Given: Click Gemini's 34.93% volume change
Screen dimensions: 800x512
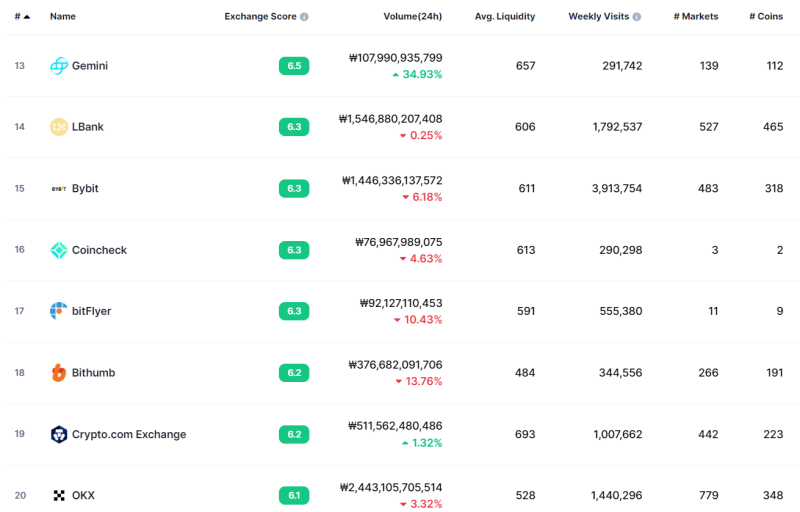Looking at the screenshot, I should [x=417, y=74].
